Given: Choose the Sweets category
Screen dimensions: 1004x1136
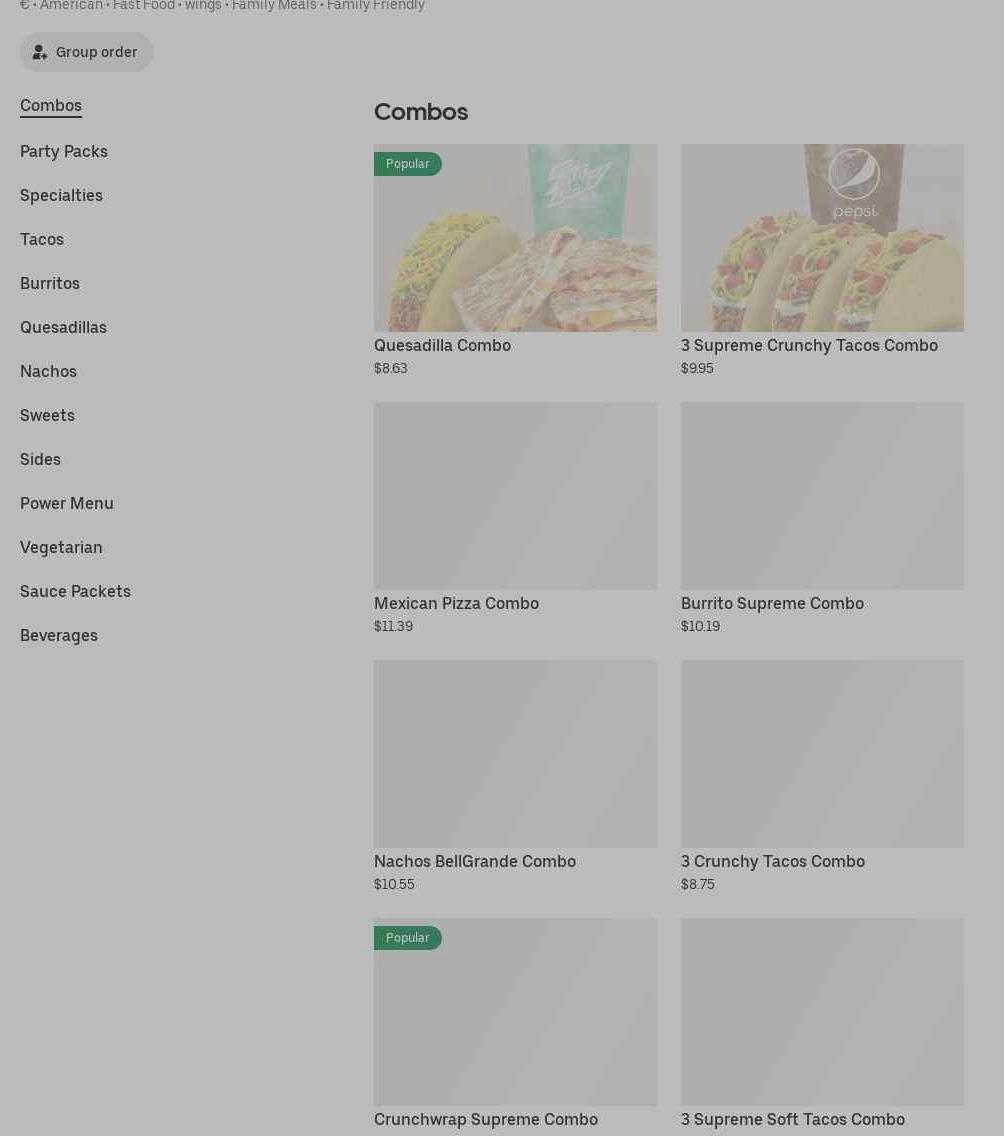Looking at the screenshot, I should [47, 415].
